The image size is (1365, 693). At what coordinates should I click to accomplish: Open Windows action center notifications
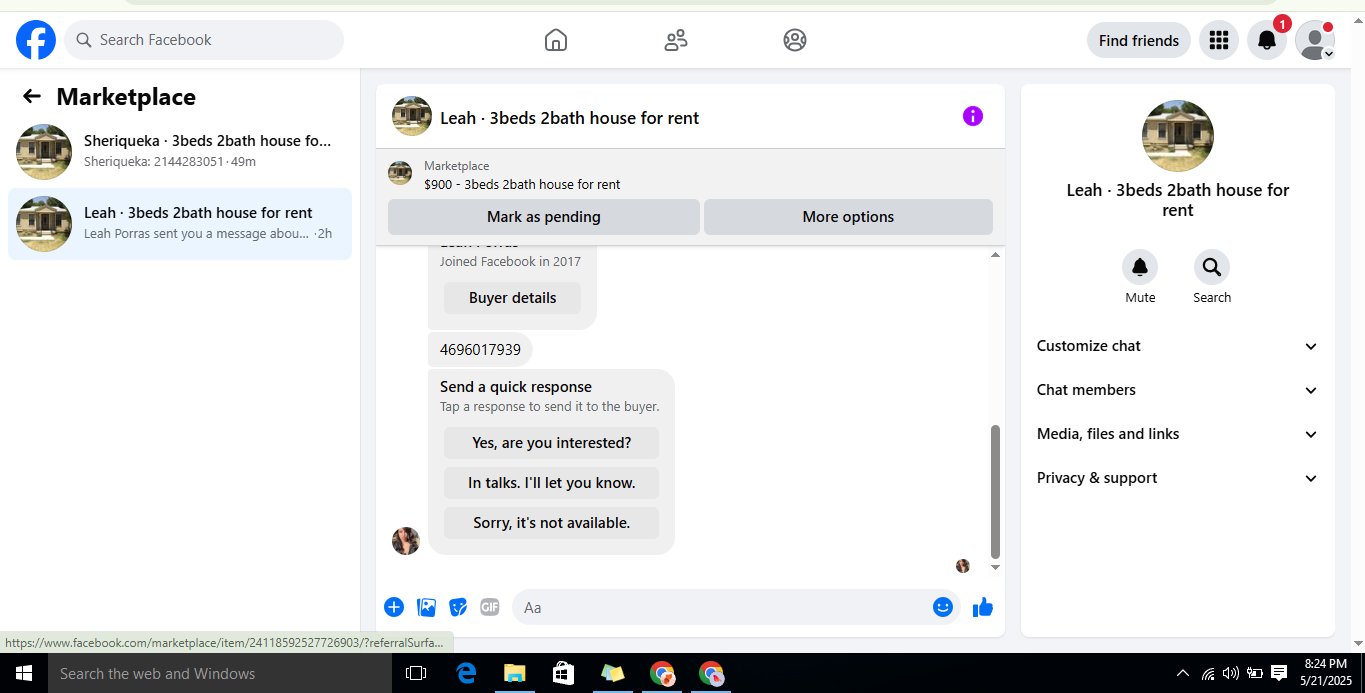[x=1279, y=673]
